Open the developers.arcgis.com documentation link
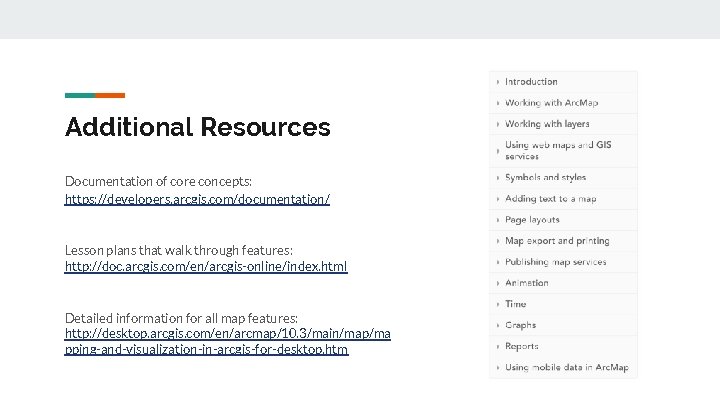Viewport: 720px width, 405px height. click(x=197, y=199)
